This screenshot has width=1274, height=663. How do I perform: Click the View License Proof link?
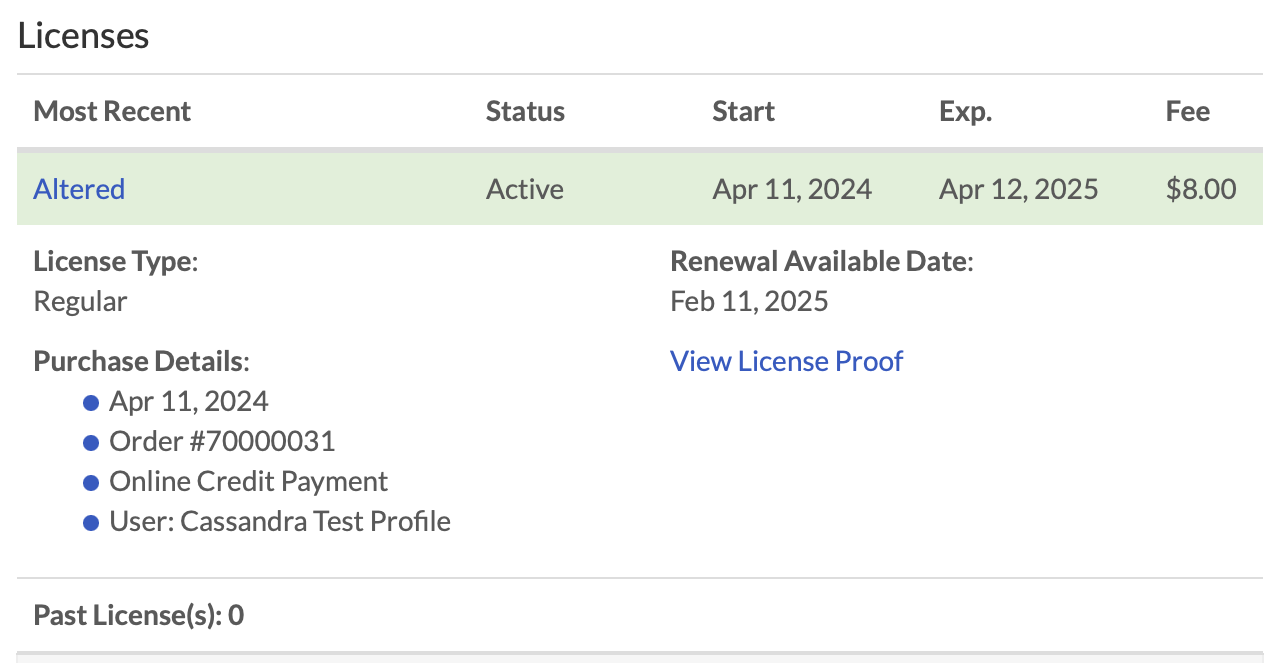coord(786,361)
